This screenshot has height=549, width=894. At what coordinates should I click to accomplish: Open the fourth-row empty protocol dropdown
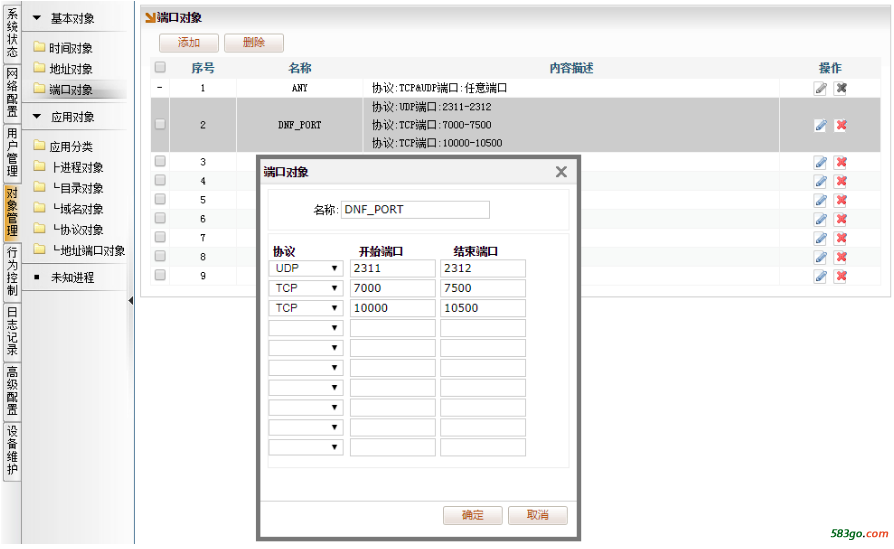point(306,328)
